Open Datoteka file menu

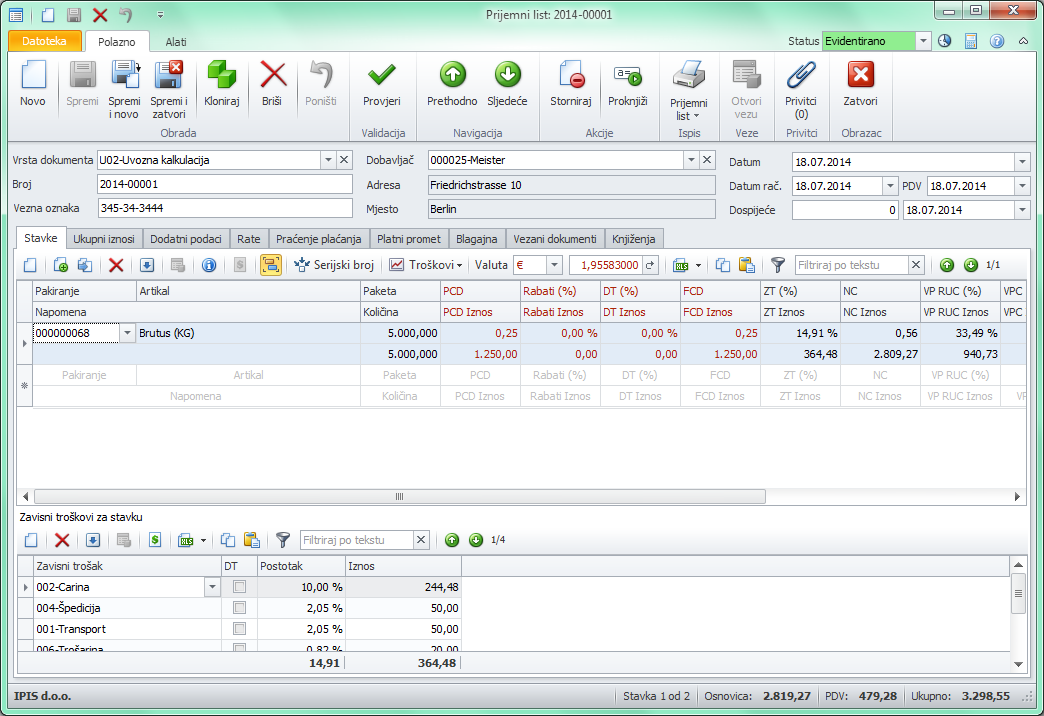tap(45, 41)
